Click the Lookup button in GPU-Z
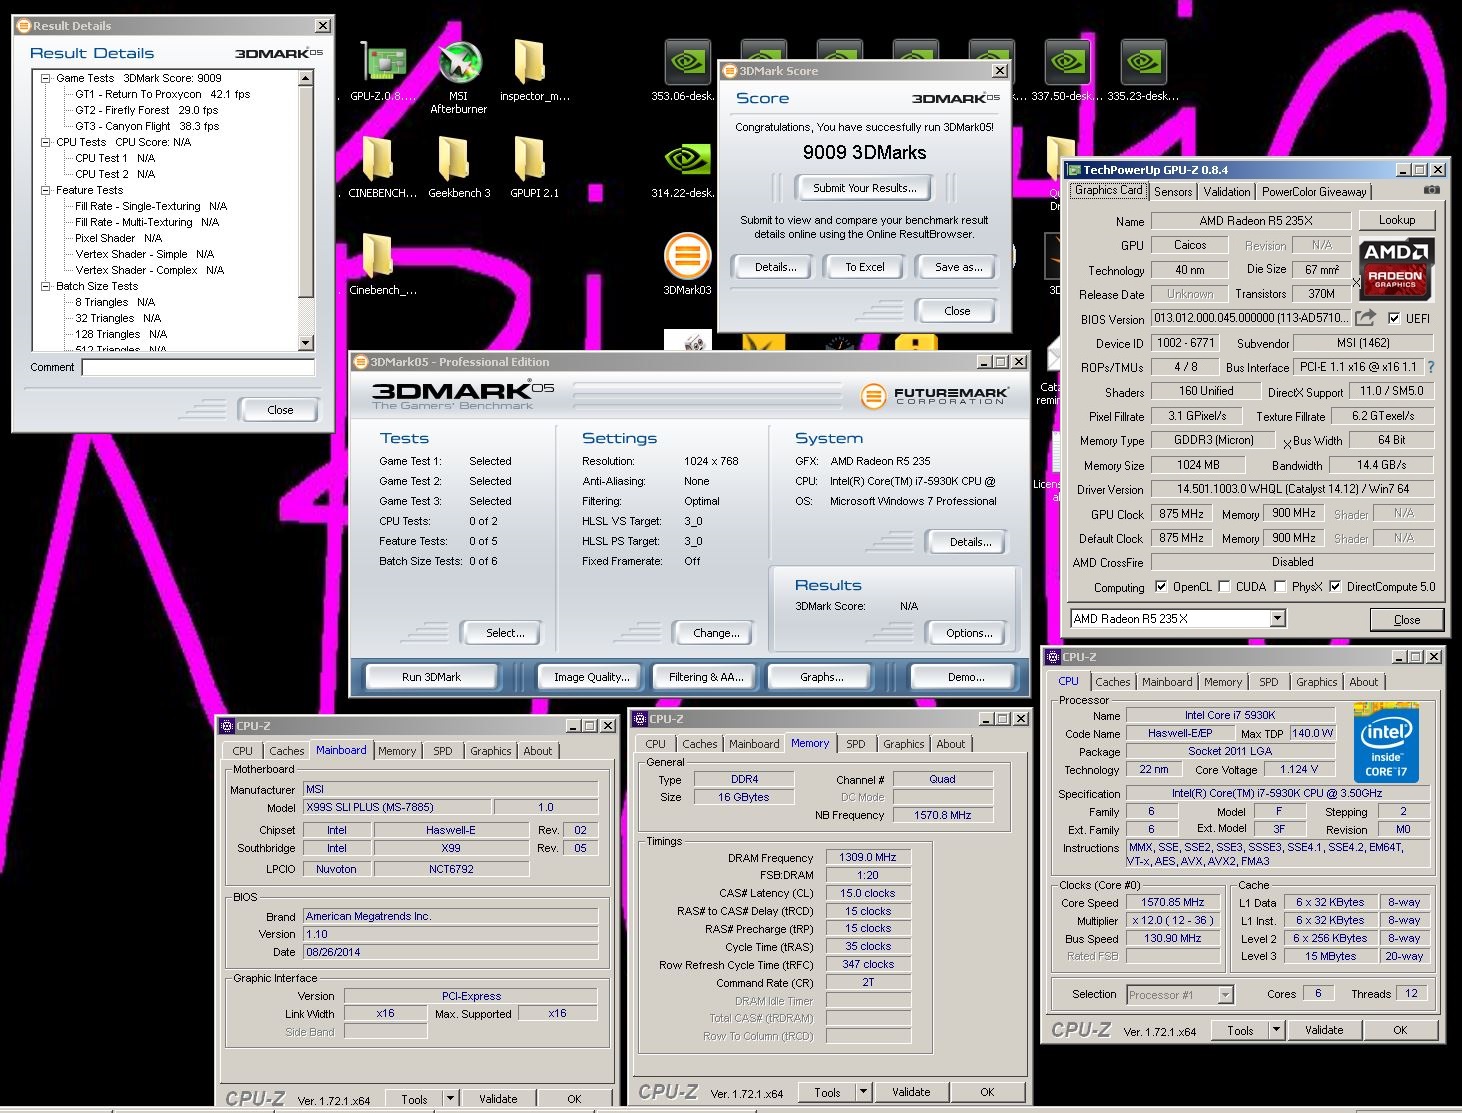1462x1113 pixels. (x=1397, y=220)
